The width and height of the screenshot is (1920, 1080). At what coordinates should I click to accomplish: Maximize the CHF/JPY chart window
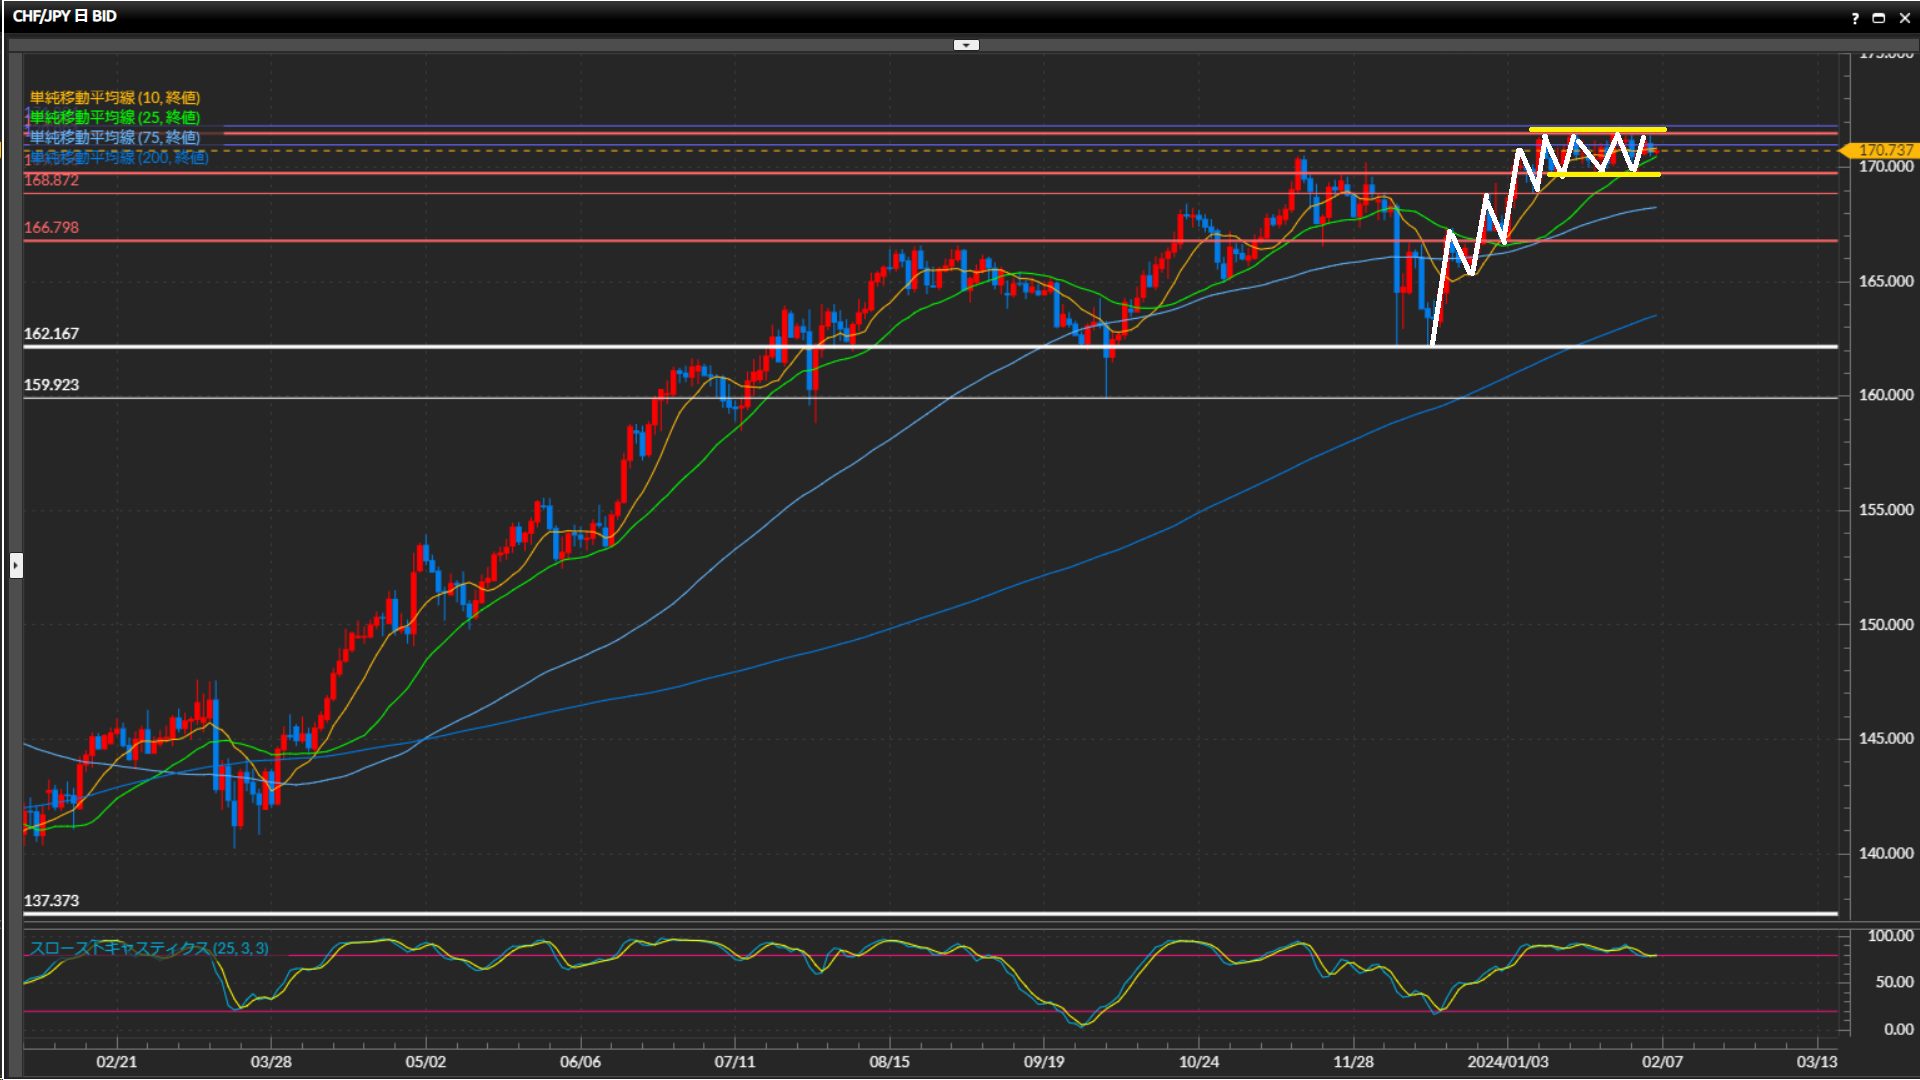(x=1879, y=18)
